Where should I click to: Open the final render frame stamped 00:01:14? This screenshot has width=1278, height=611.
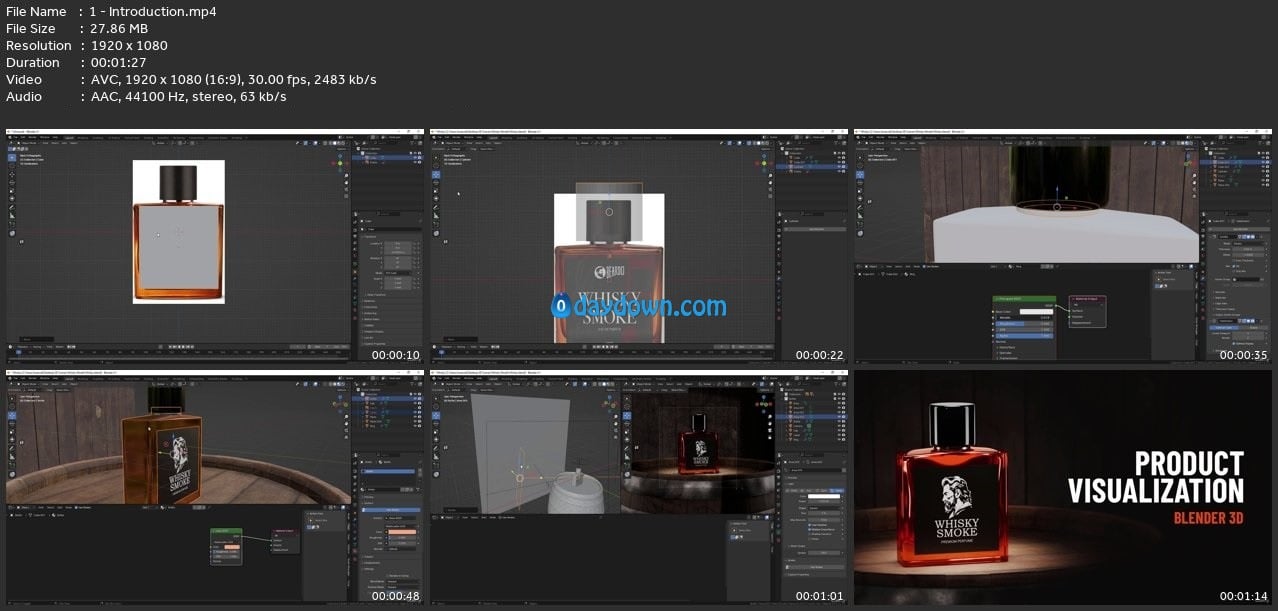(x=1062, y=488)
